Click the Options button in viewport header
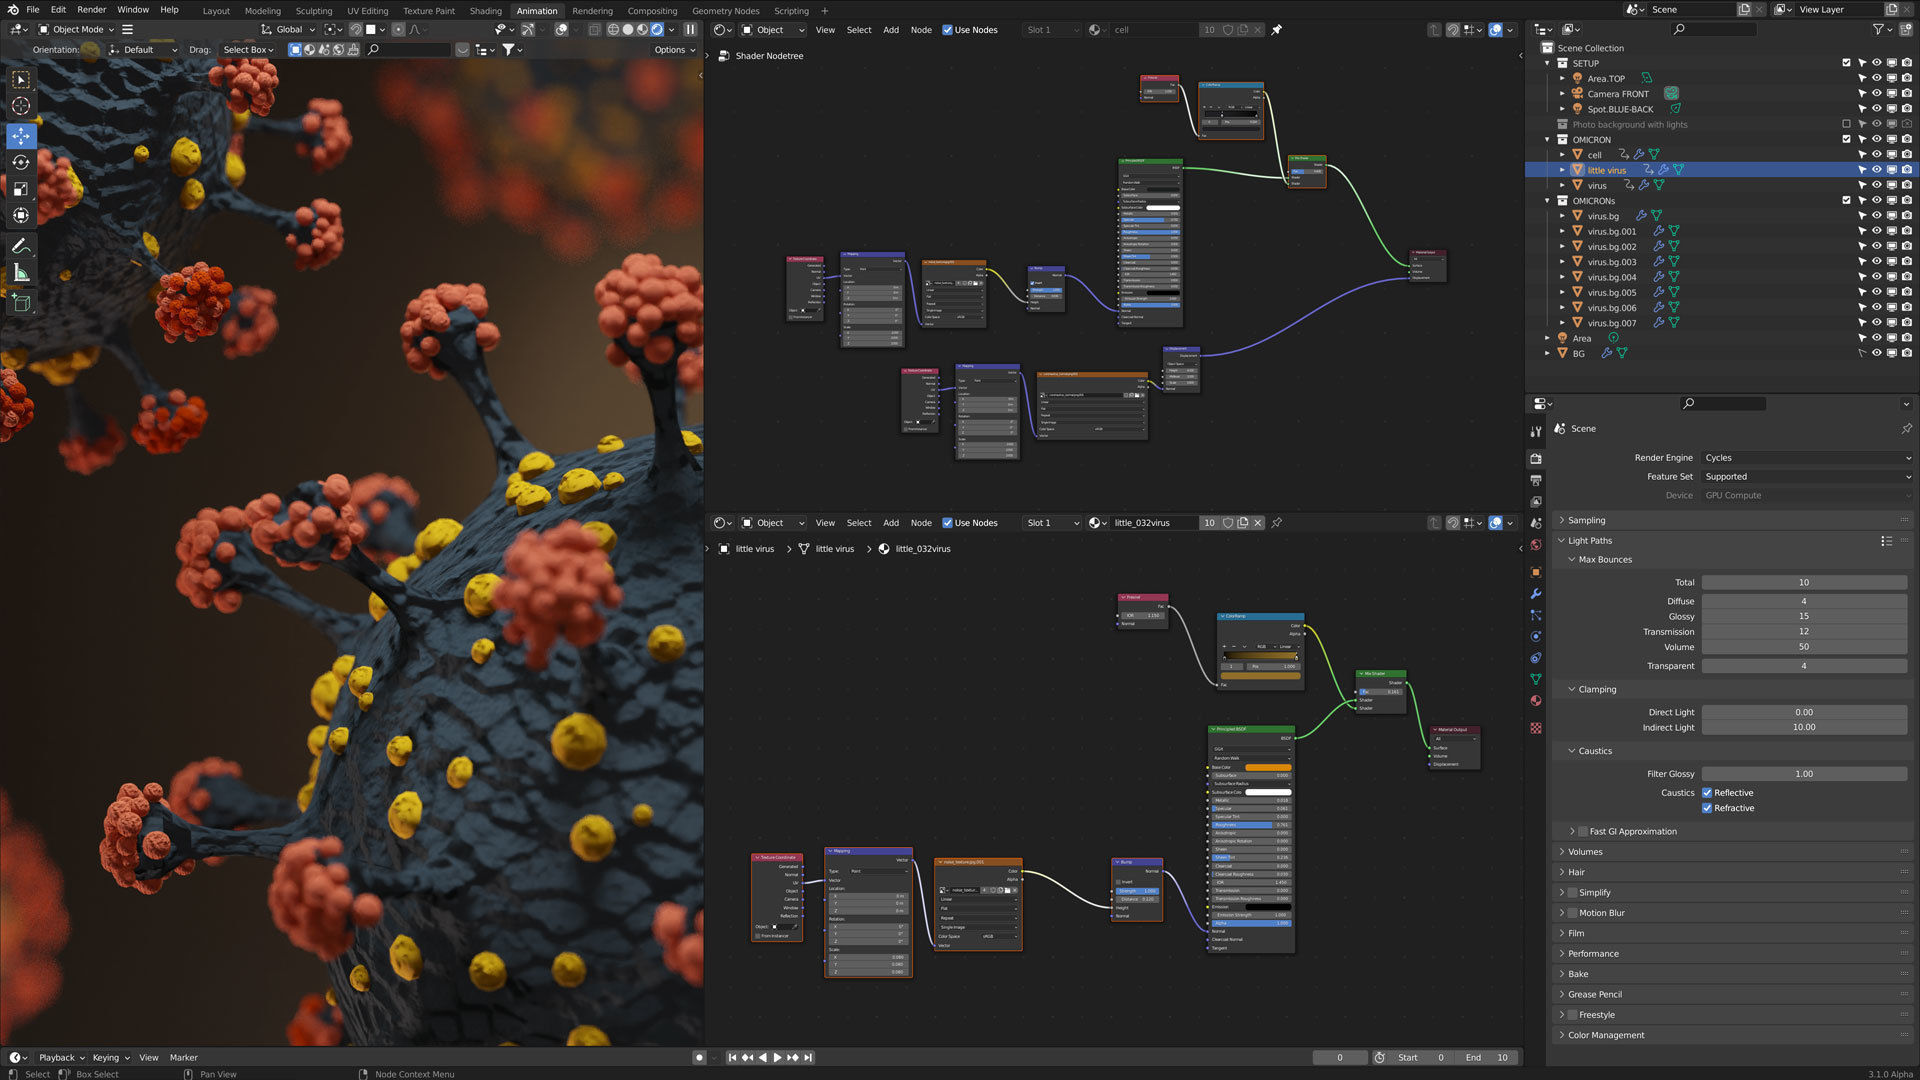Image resolution: width=1920 pixels, height=1080 pixels. tap(675, 50)
